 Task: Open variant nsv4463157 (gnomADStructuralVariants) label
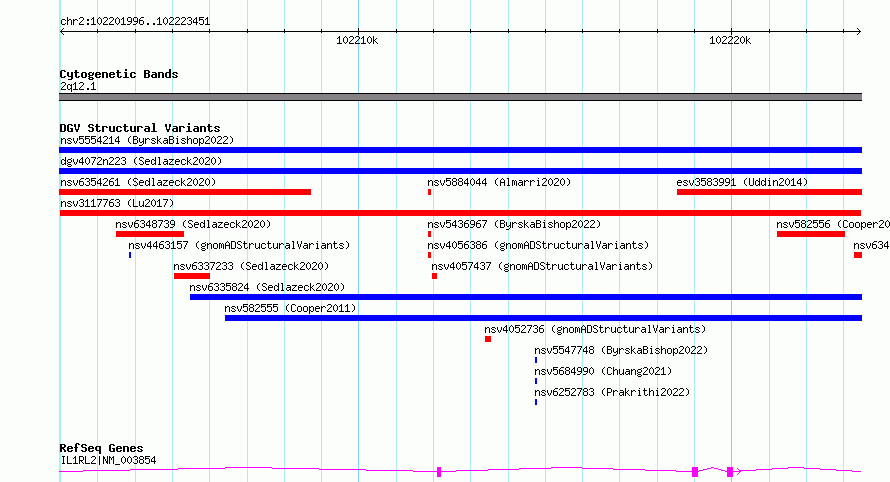click(x=239, y=245)
